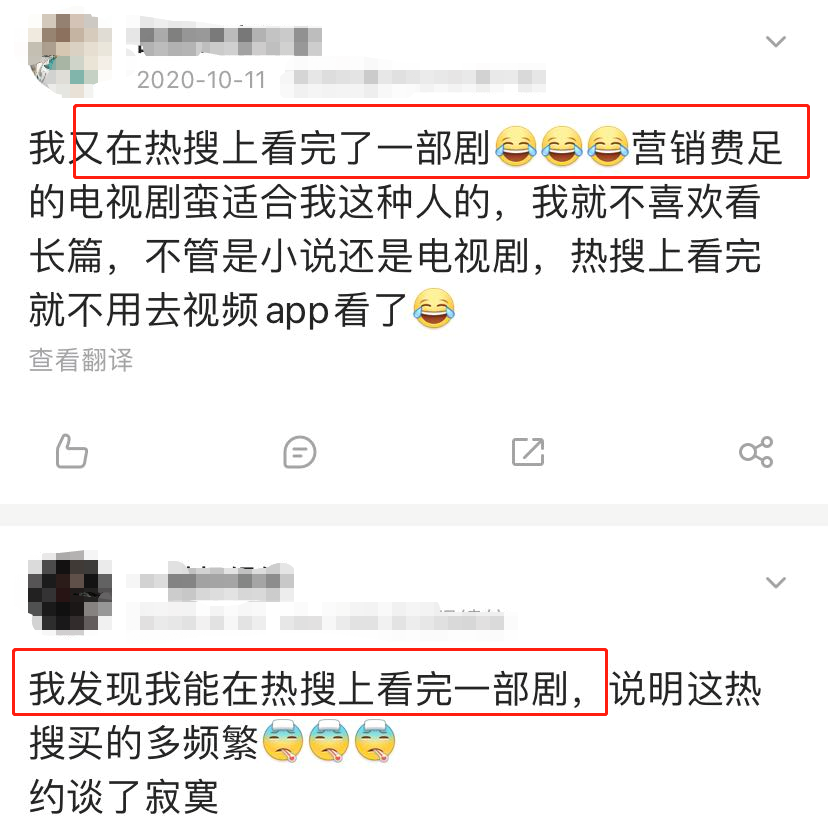Screen dimensions: 828x827
Task: Tap the 查看翻译 link
Action: 81,360
